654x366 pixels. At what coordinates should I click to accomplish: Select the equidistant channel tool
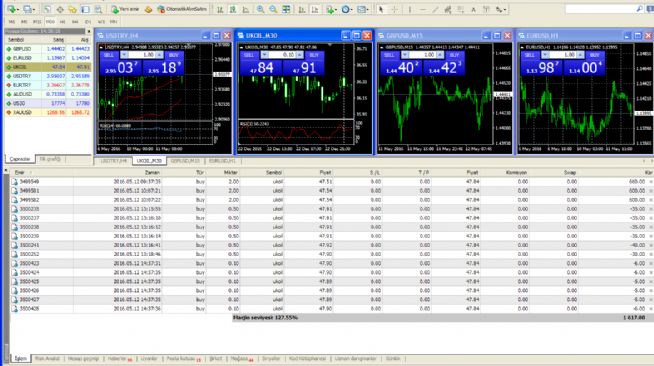448,9
